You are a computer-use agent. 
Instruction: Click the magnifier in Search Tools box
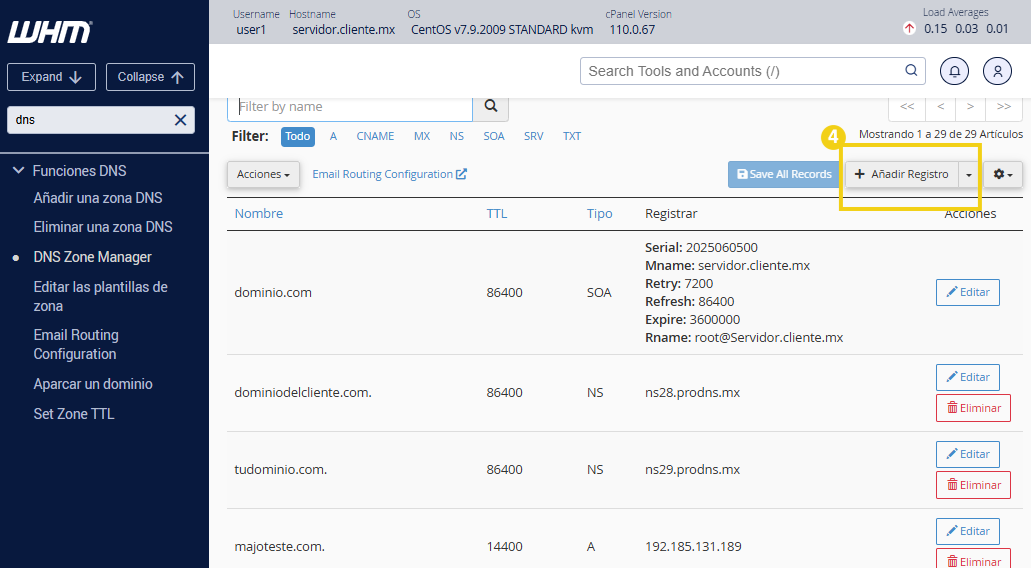pyautogui.click(x=911, y=70)
